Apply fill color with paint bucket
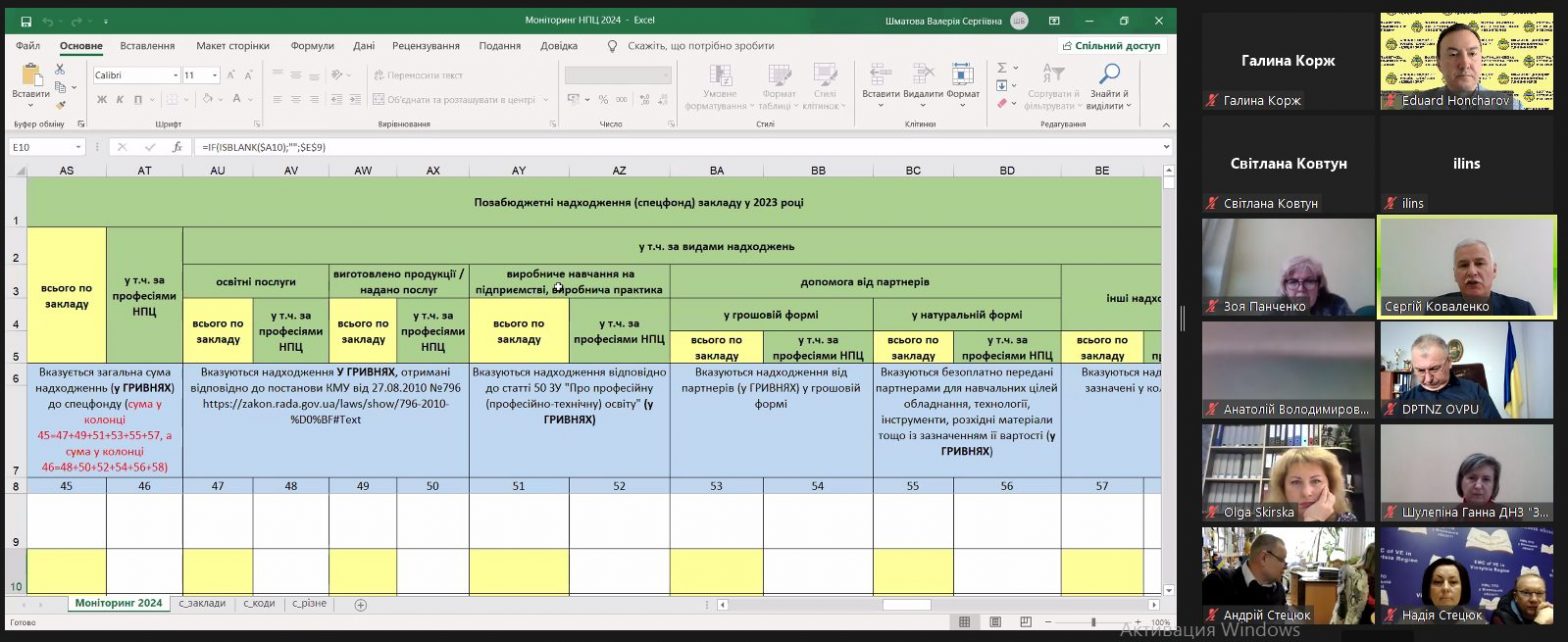The height and width of the screenshot is (642, 1568). (205, 99)
